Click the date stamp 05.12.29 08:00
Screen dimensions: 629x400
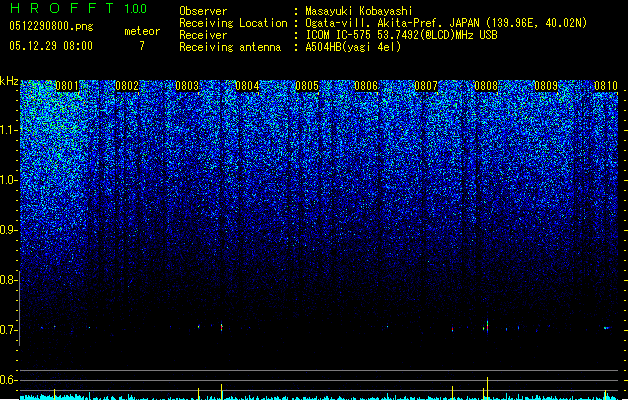(x=51, y=46)
